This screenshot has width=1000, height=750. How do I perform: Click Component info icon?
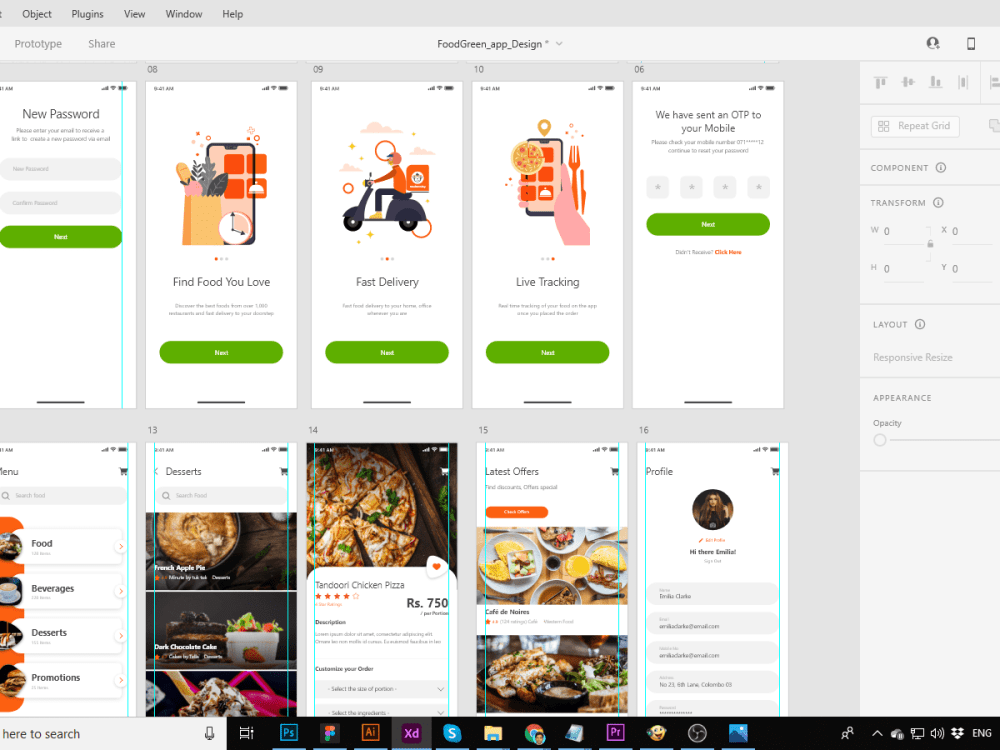(941, 168)
